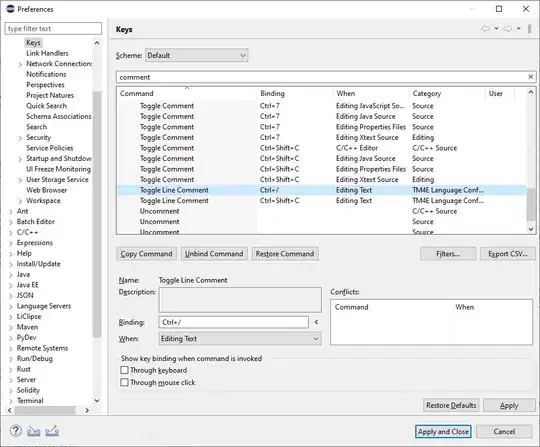Screen dimensions: 540x447
Task: Click the Binding text field
Action: (x=233, y=322)
